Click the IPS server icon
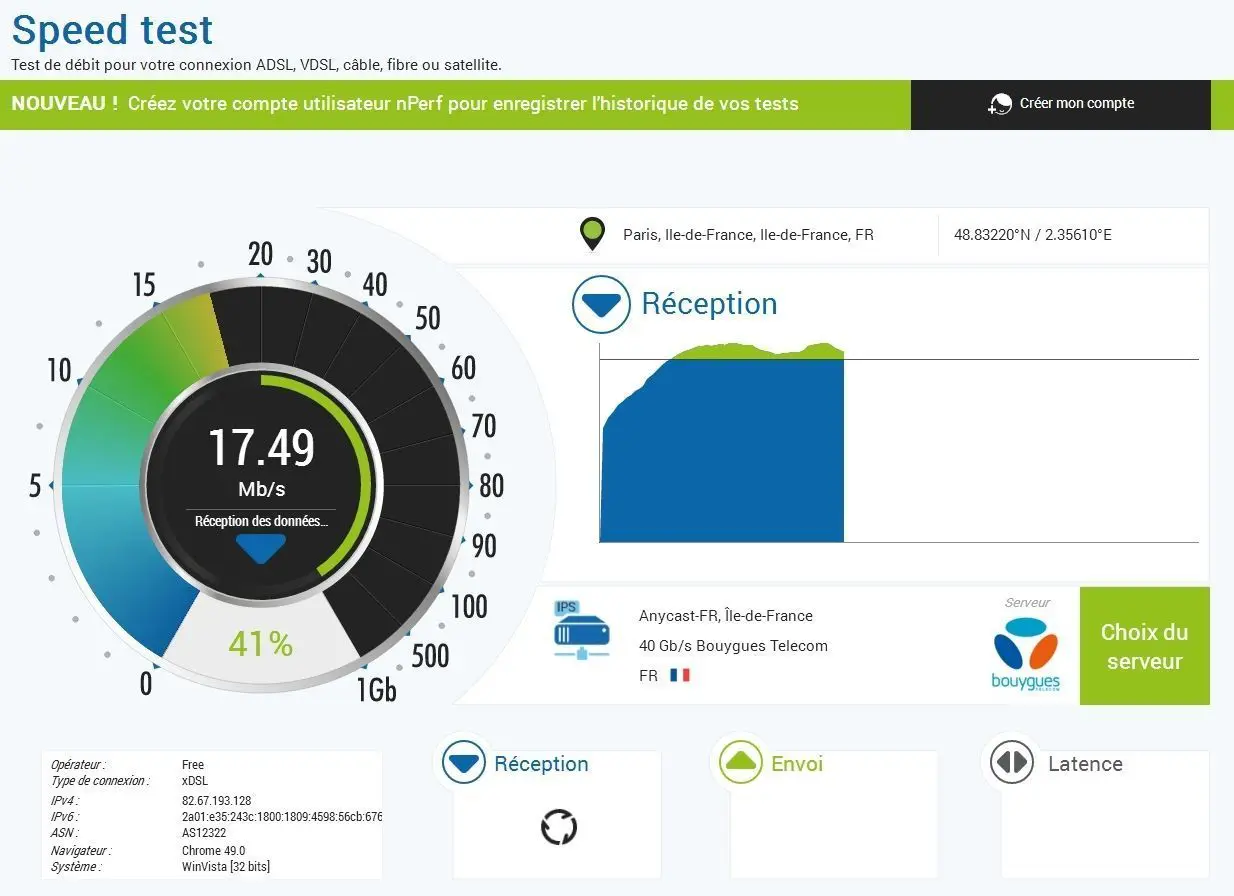The height and width of the screenshot is (896, 1234). [581, 630]
